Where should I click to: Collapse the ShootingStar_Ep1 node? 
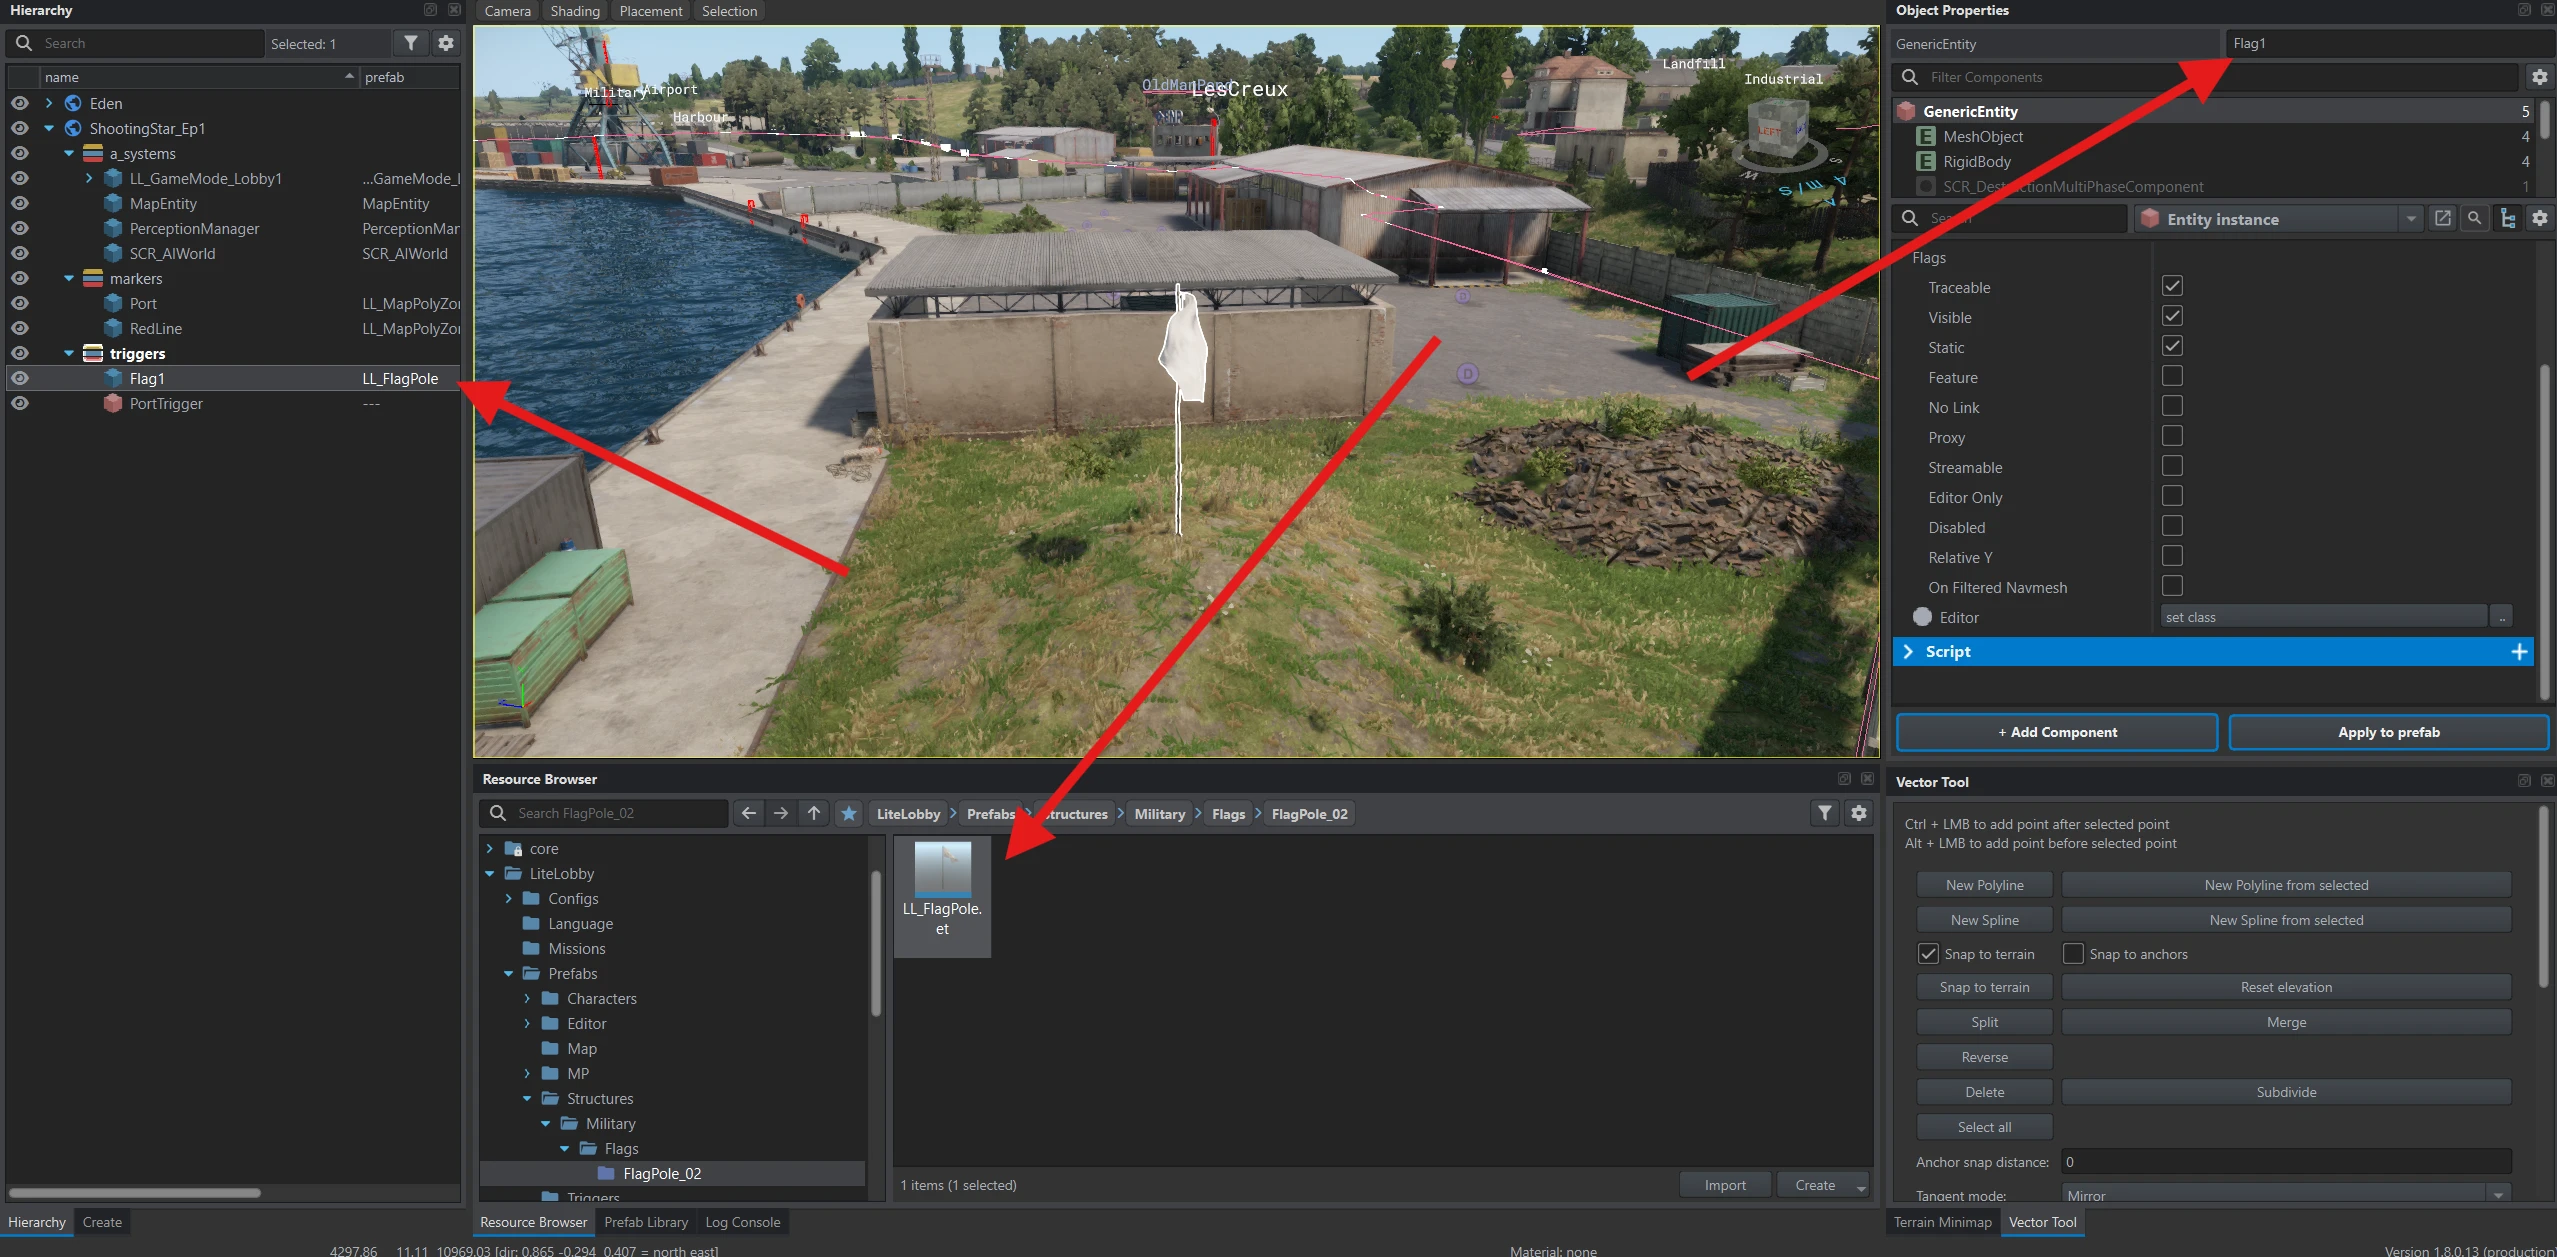click(x=49, y=129)
